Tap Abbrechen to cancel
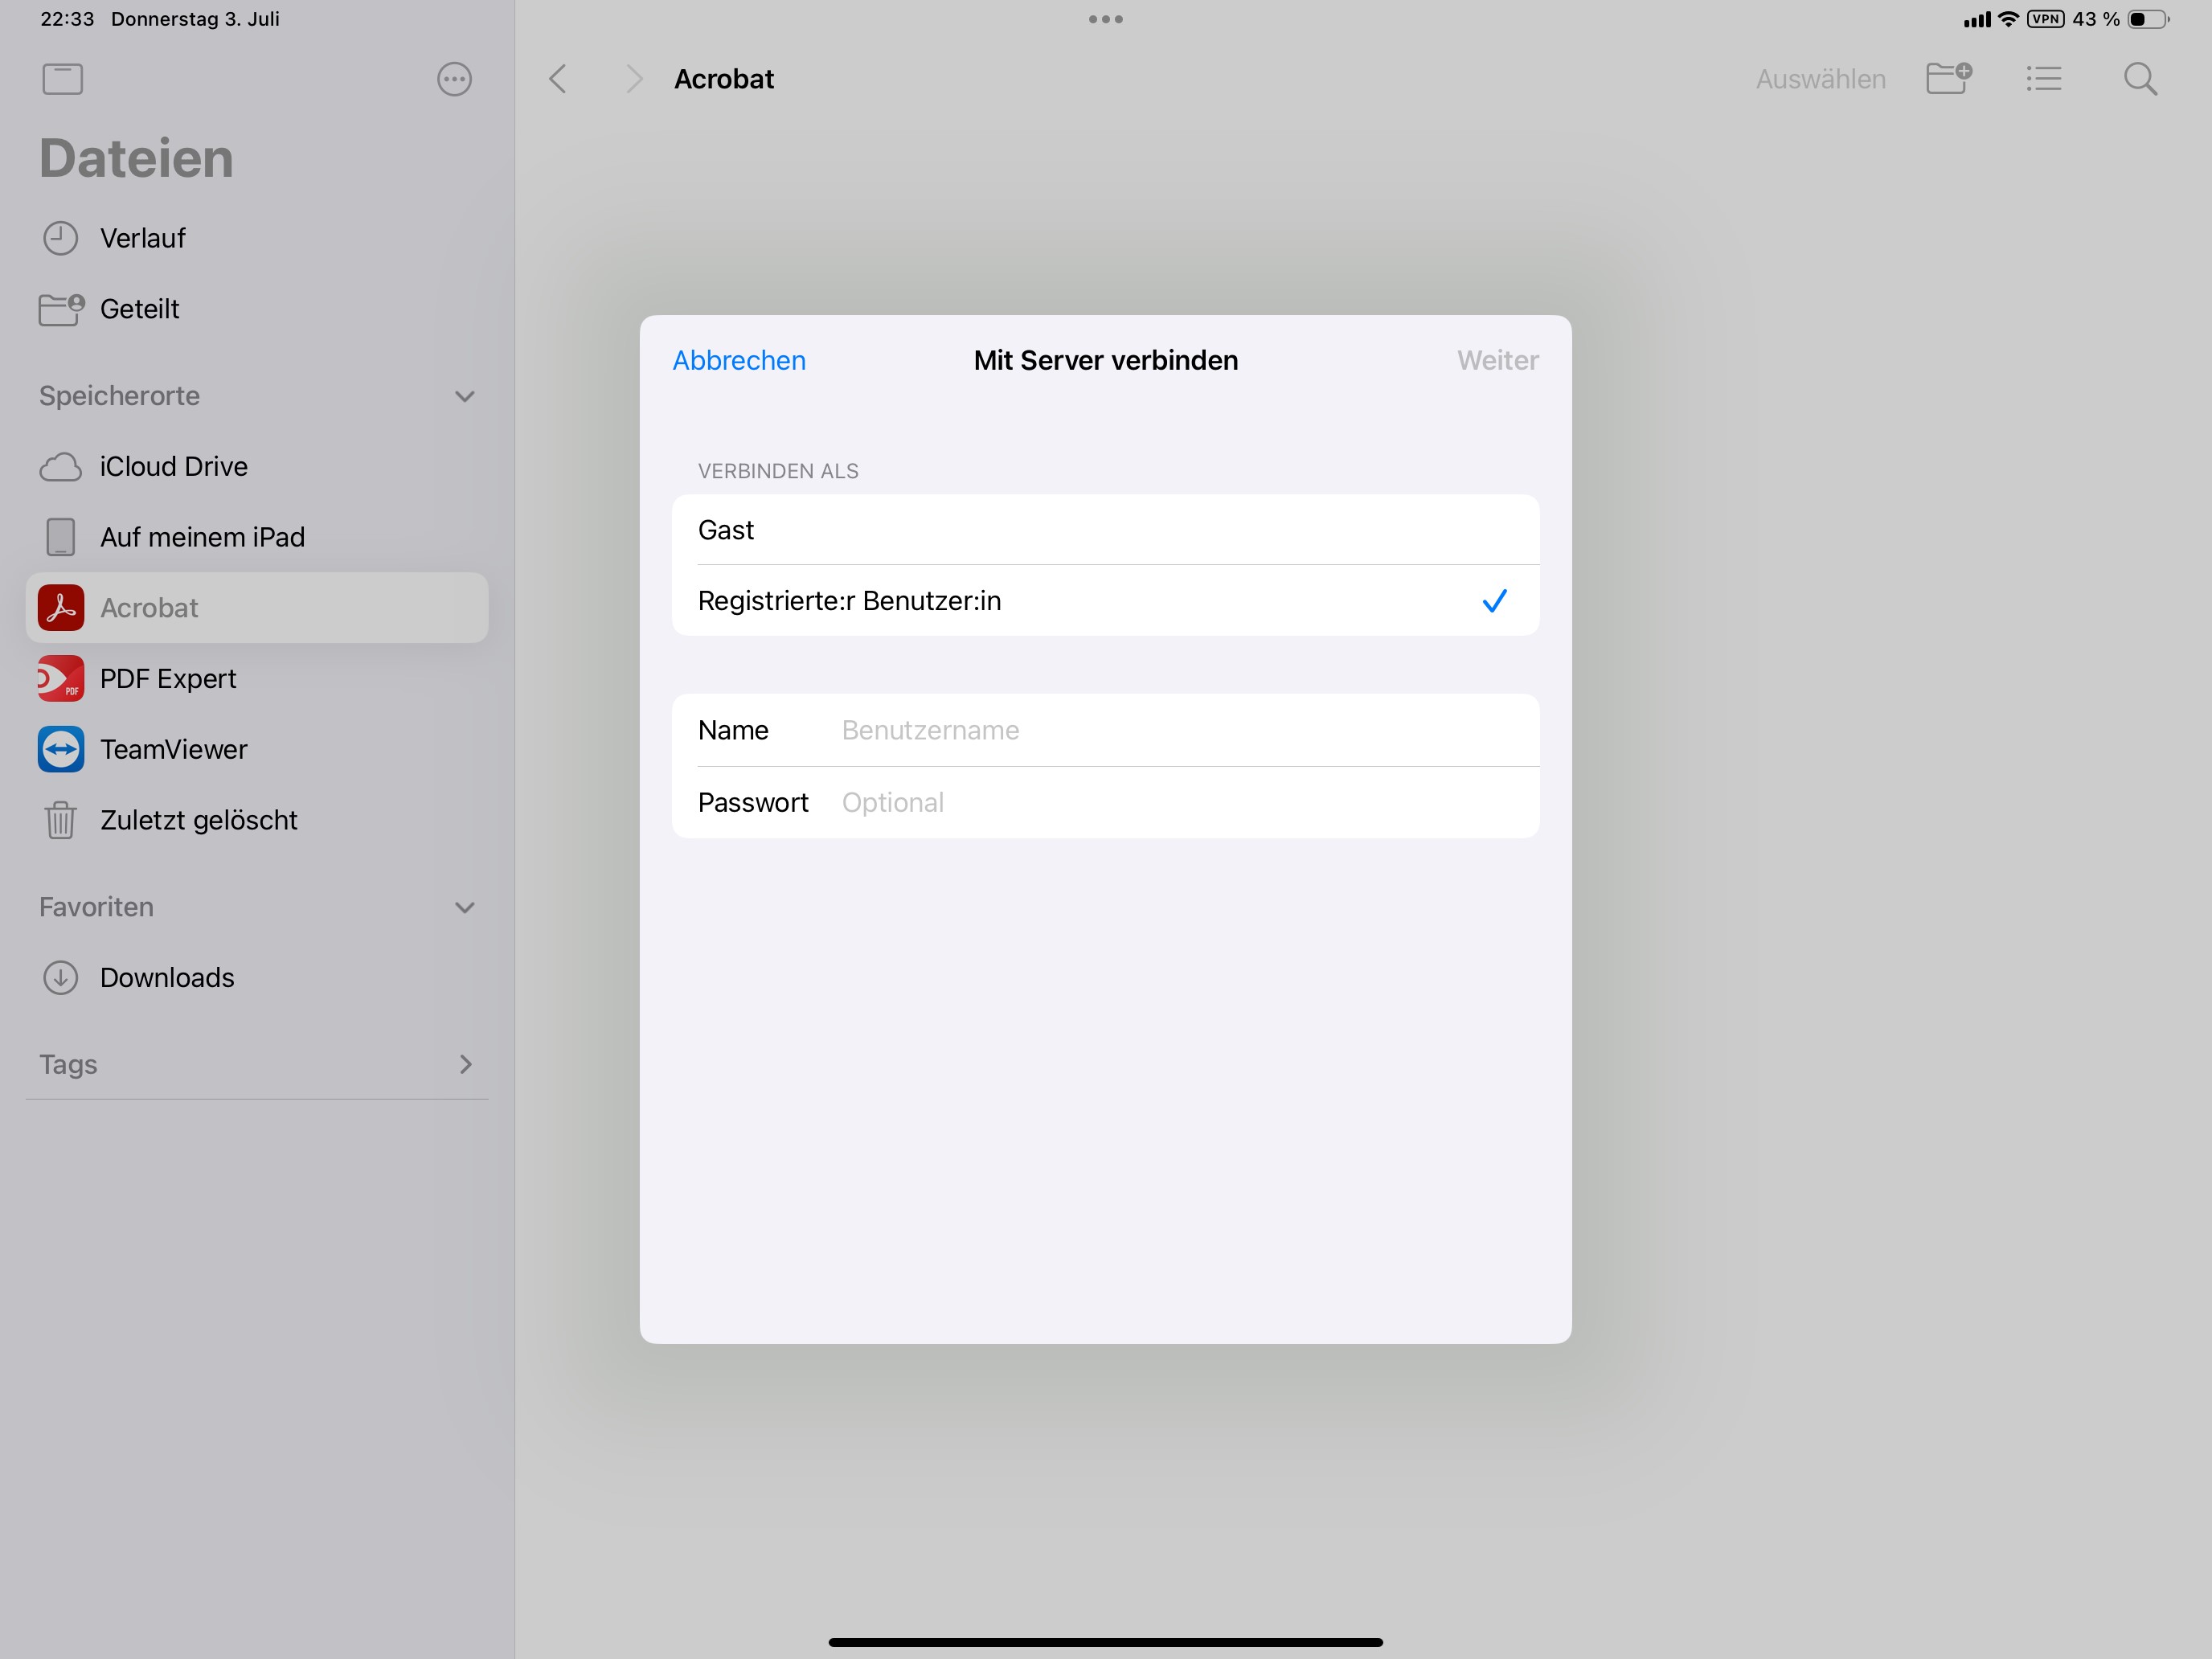2212x1659 pixels. (x=738, y=360)
